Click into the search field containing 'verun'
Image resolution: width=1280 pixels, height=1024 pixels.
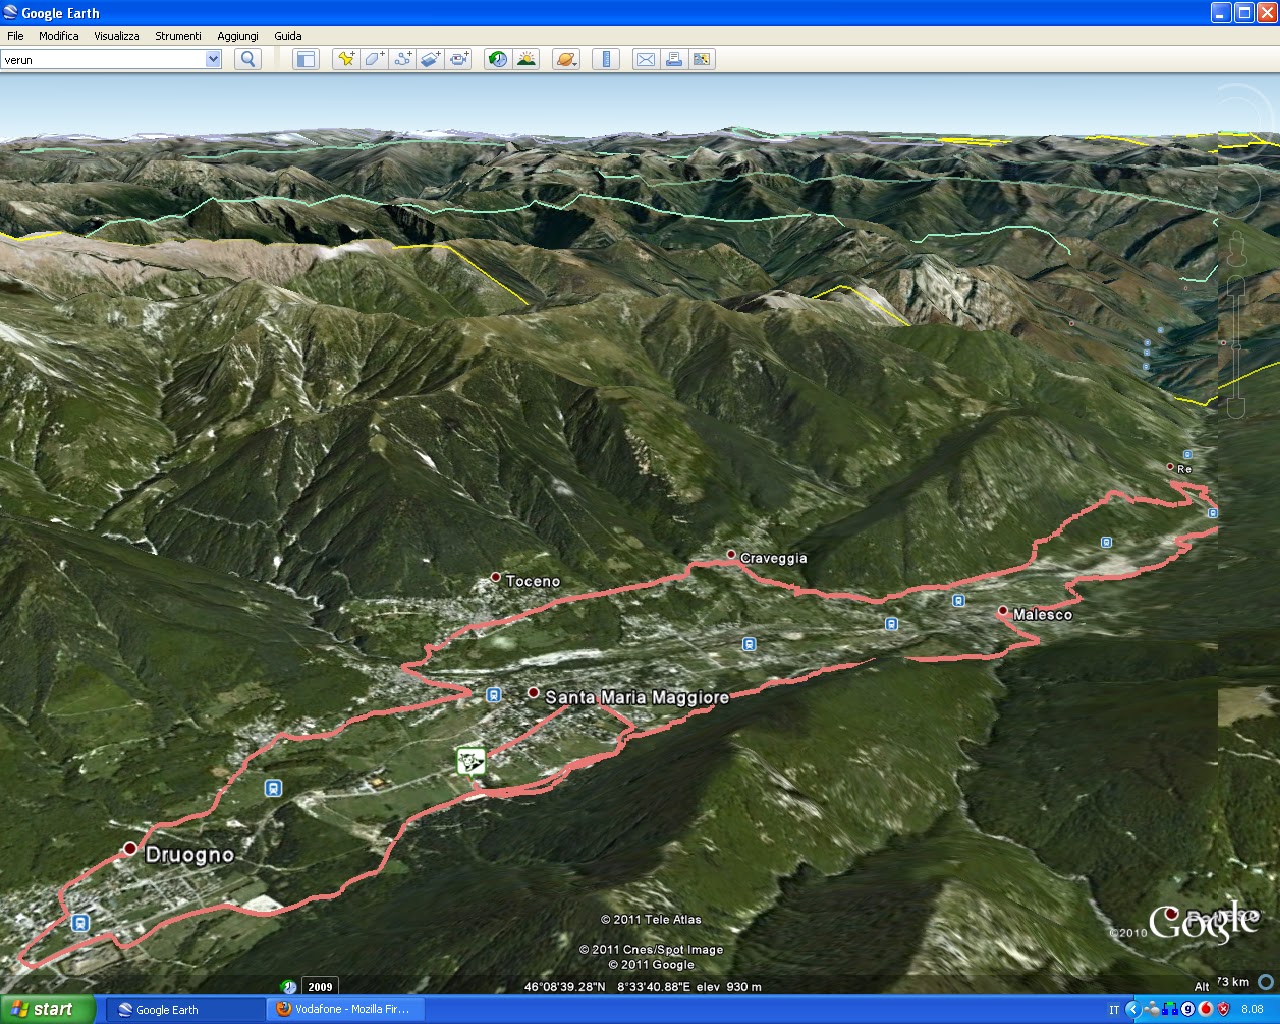[103, 59]
